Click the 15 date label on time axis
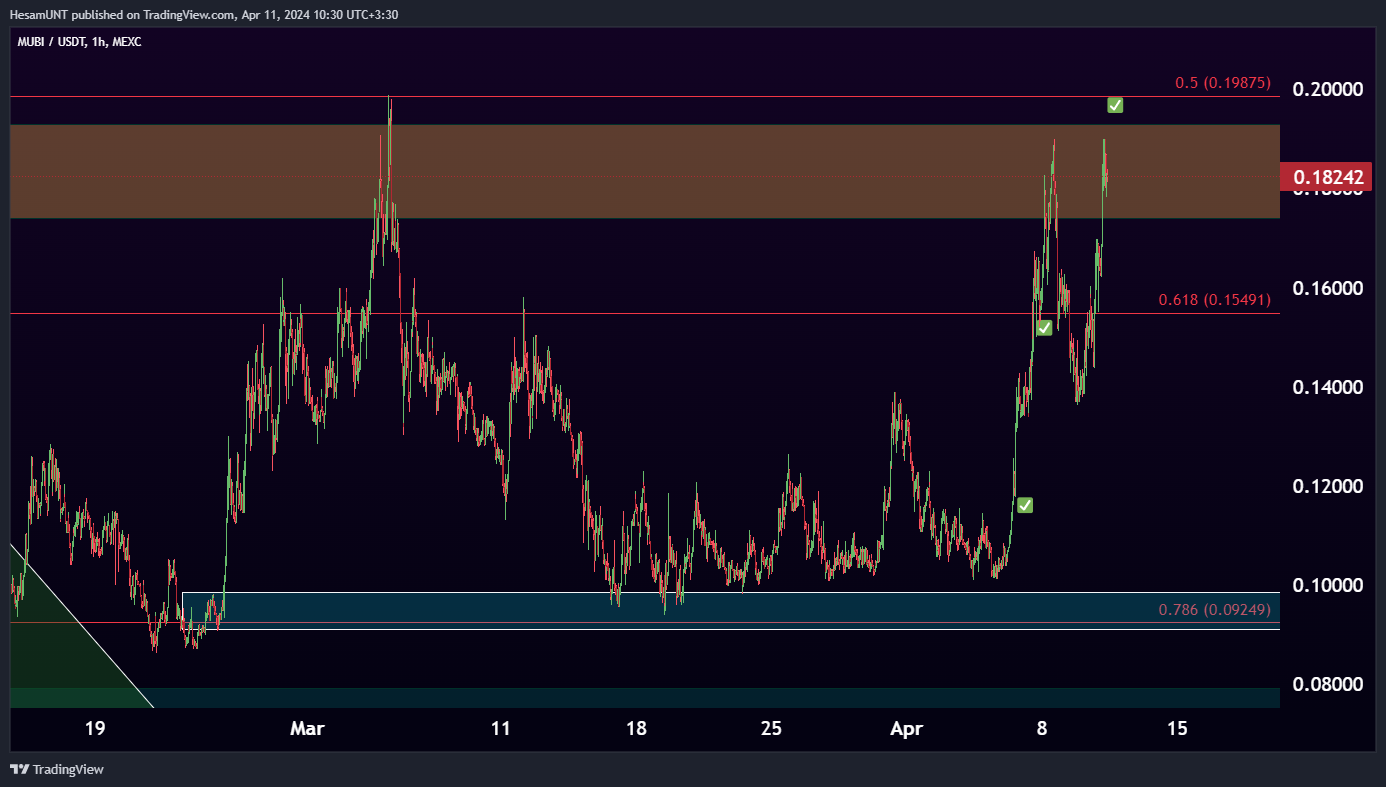This screenshot has height=787, width=1386. pos(1177,729)
